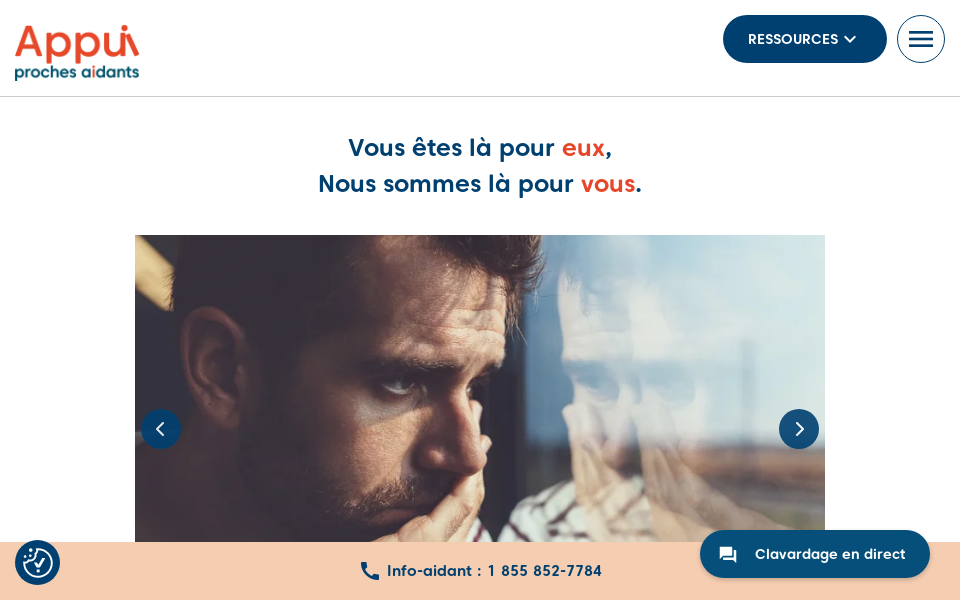Select the "proches aidants" tagline under logo
The image size is (960, 600).
point(77,72)
